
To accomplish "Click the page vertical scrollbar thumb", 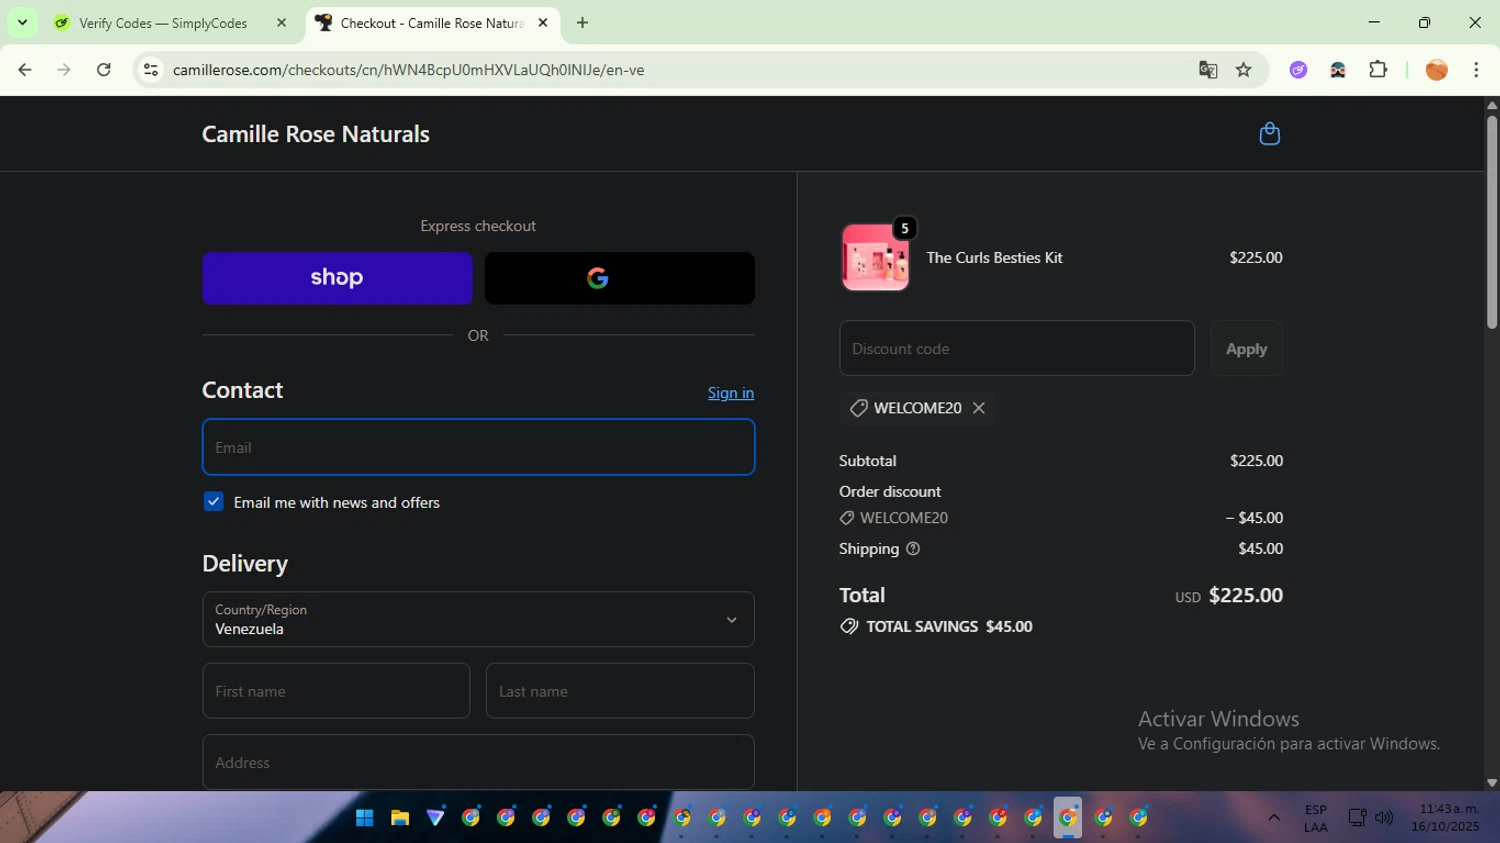I will point(1491,222).
